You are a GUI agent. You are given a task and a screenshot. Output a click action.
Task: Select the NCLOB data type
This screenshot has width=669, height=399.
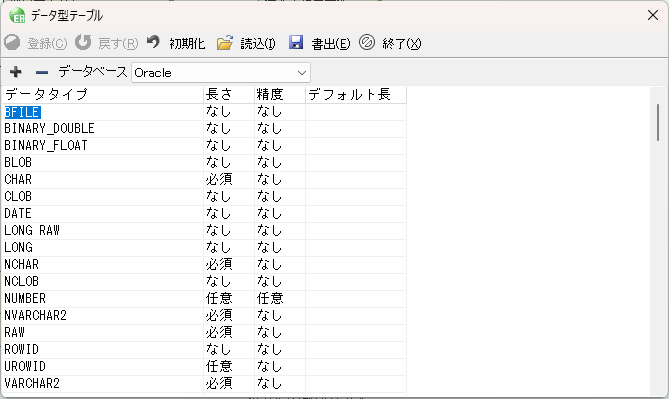coord(102,282)
